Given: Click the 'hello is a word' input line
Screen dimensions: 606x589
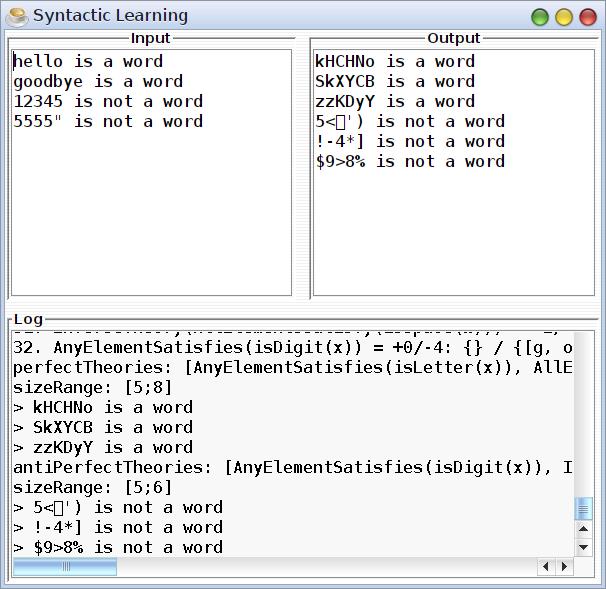Looking at the screenshot, I should pos(88,61).
